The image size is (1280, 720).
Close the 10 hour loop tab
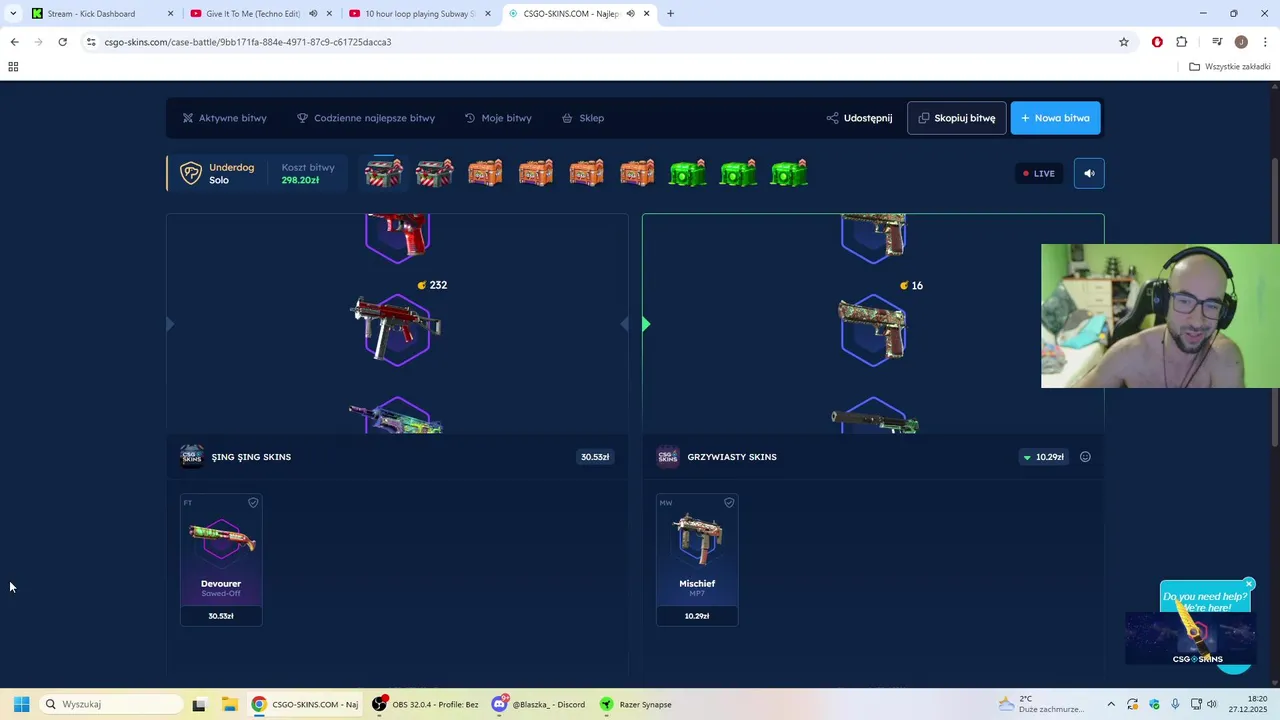[x=487, y=14]
